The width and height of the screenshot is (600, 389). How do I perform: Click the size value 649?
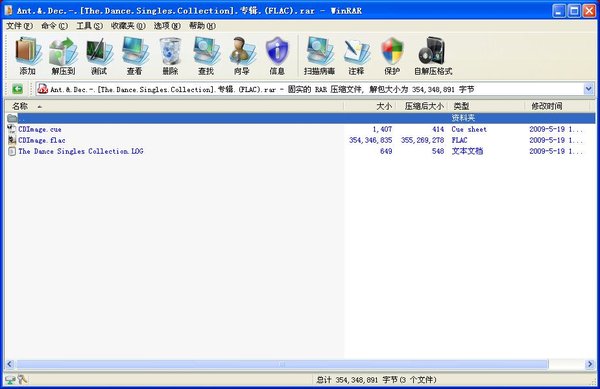point(386,151)
